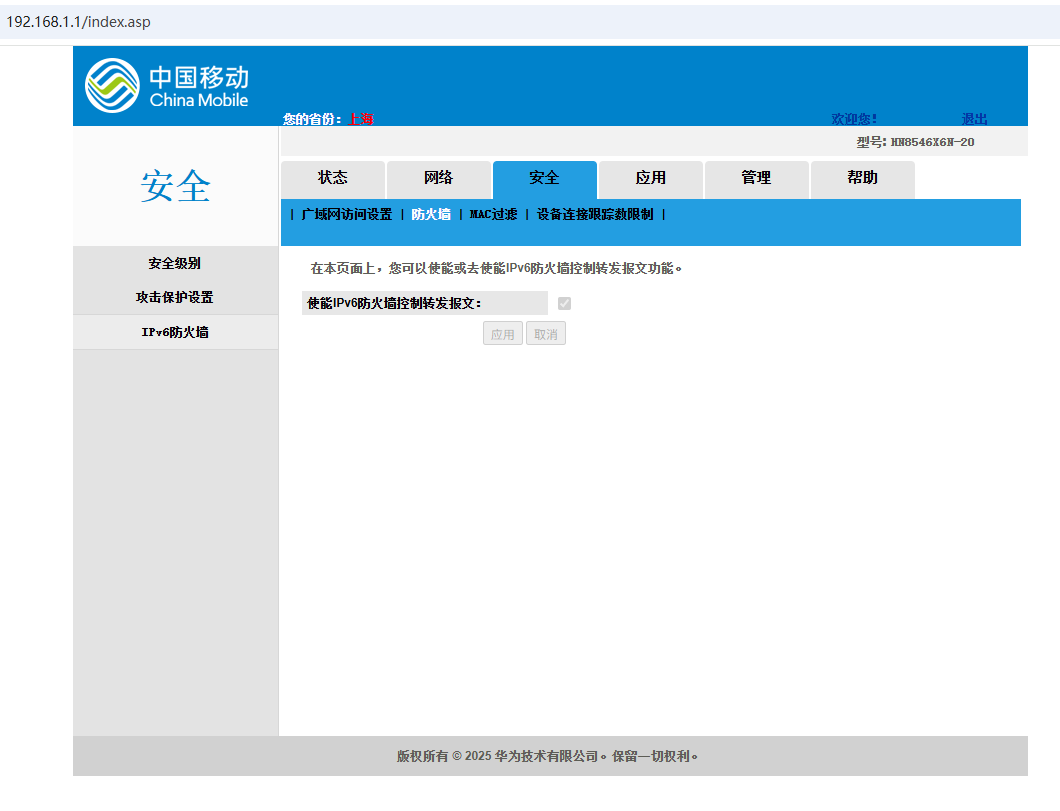Select IPv6防火墙 in the sidebar
Viewport: 1060px width, 811px height.
(175, 332)
